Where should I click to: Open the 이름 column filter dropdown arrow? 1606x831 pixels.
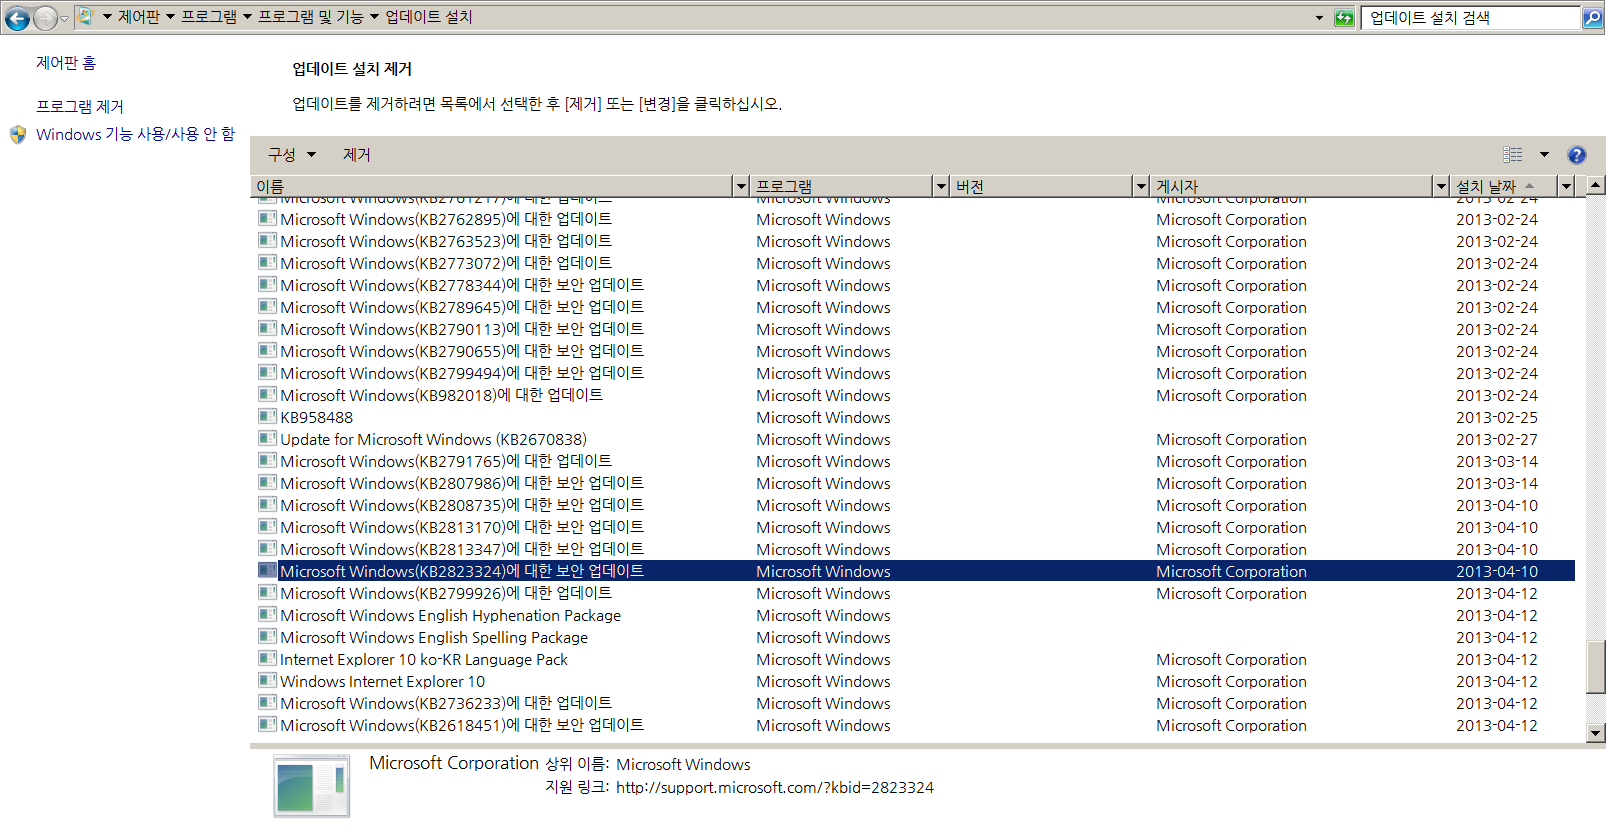pyautogui.click(x=741, y=186)
